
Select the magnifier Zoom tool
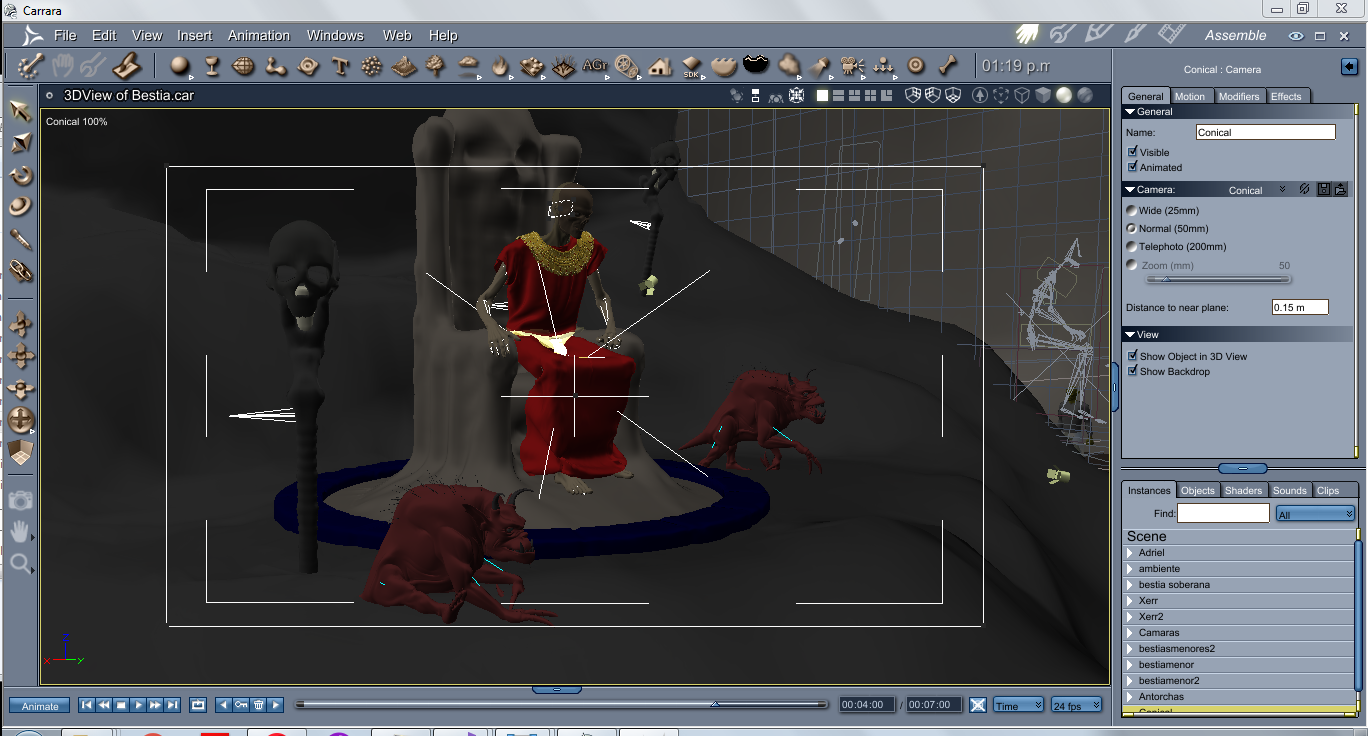(21, 564)
